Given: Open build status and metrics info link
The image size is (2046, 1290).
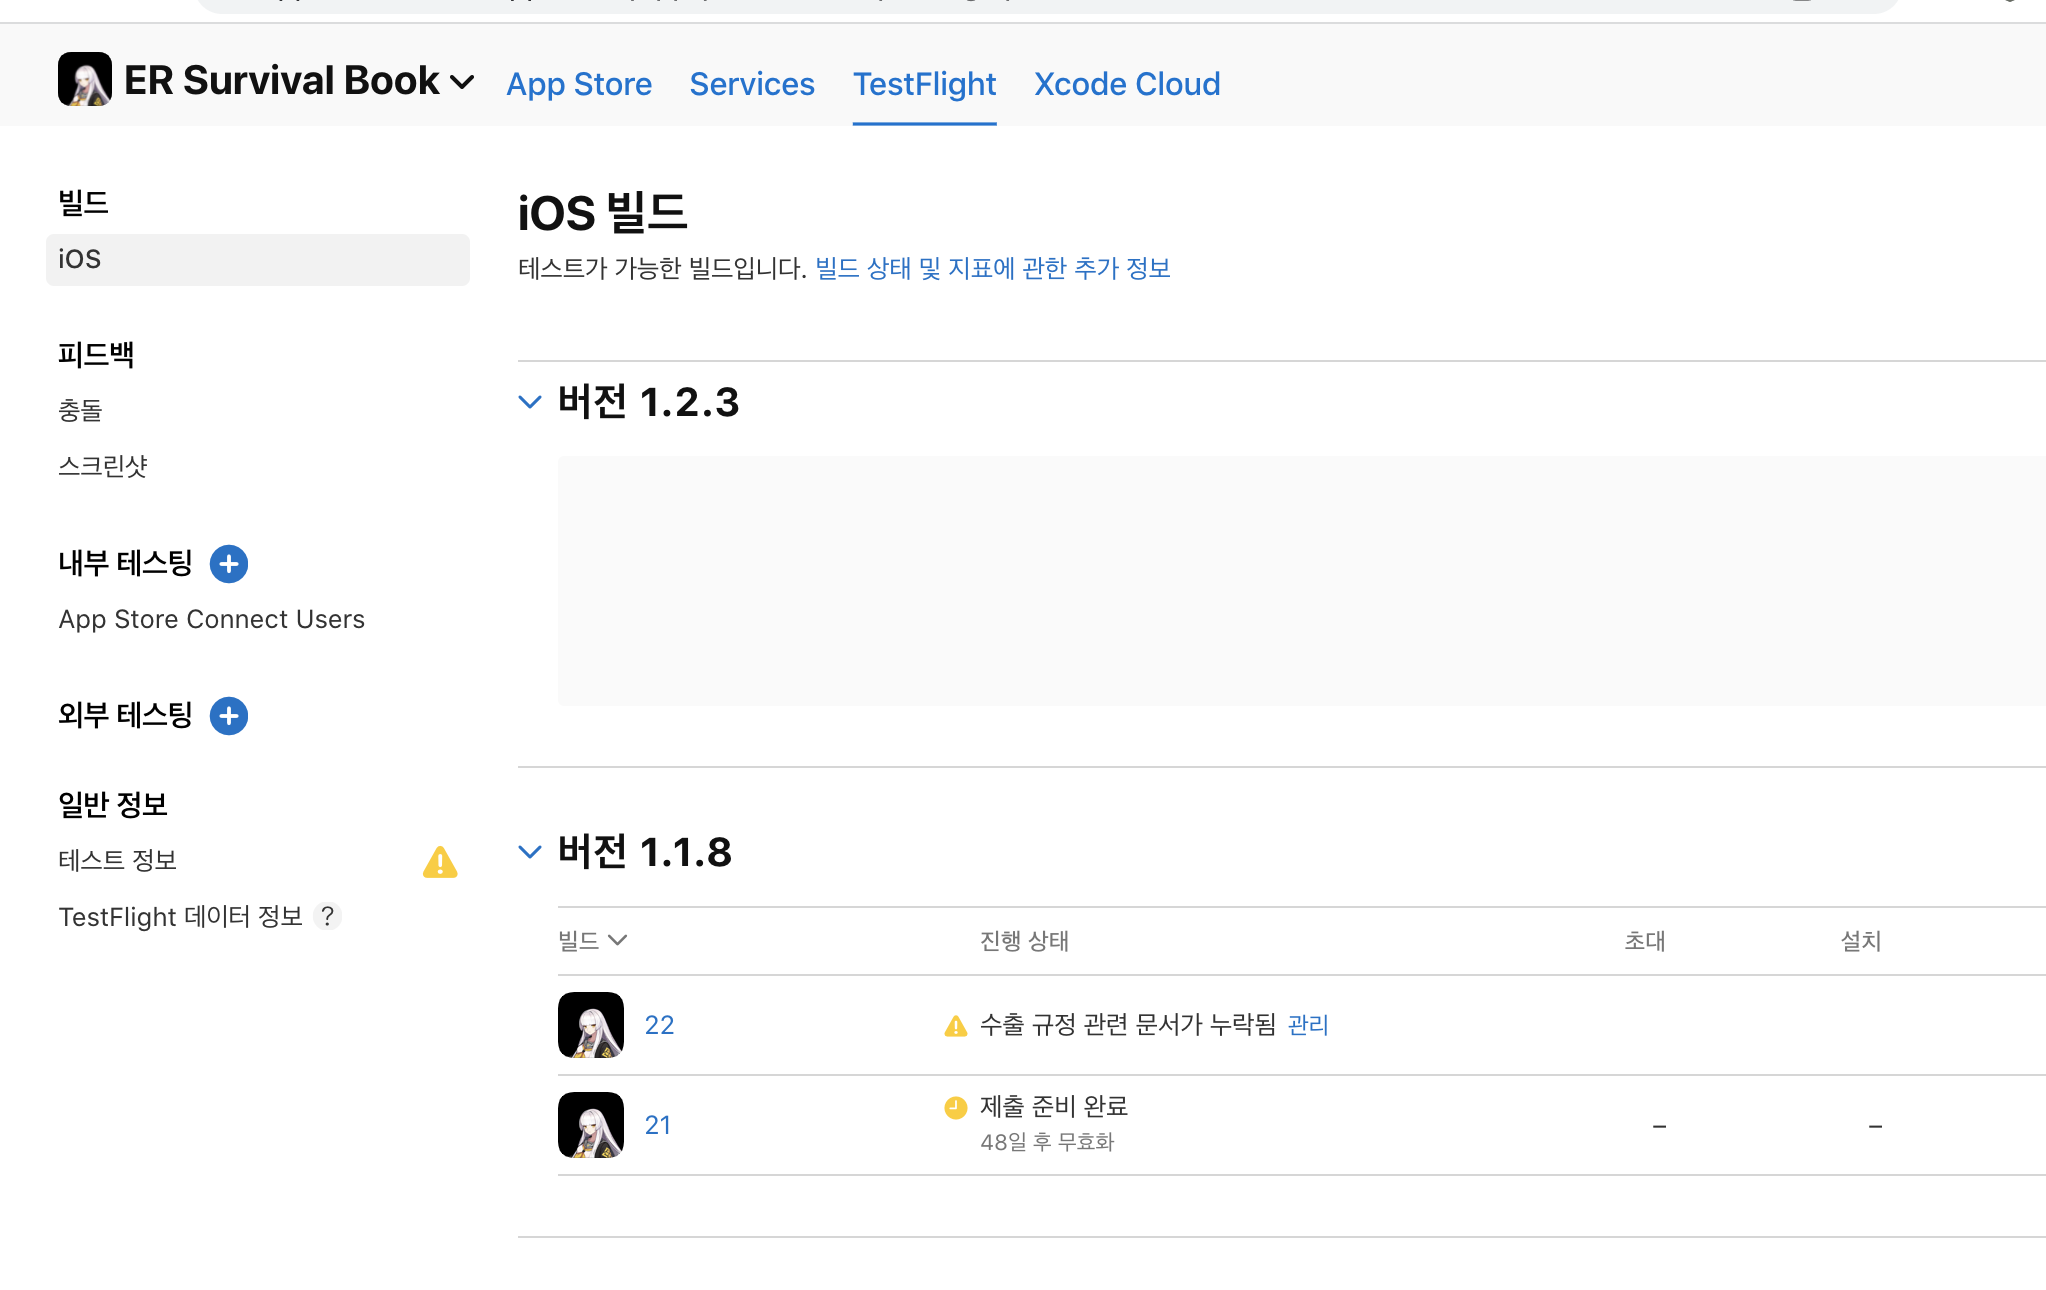Looking at the screenshot, I should tap(992, 268).
